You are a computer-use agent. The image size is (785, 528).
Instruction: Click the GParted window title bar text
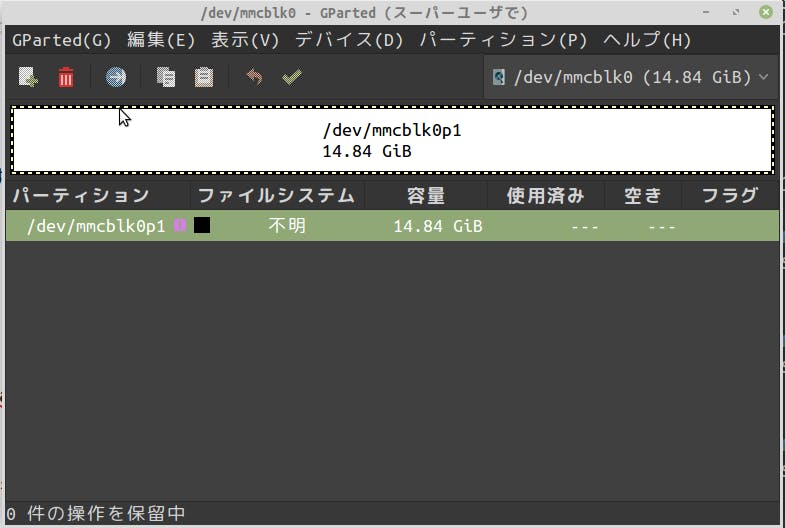(364, 13)
